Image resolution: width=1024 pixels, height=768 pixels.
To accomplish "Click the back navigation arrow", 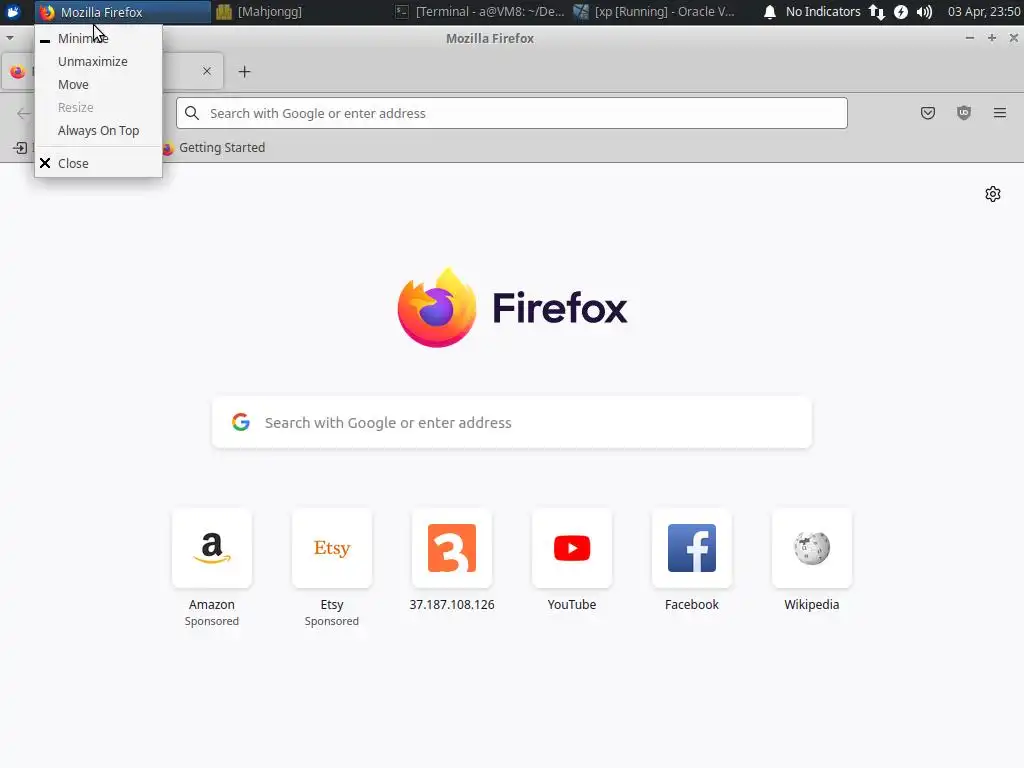I will coord(24,114).
